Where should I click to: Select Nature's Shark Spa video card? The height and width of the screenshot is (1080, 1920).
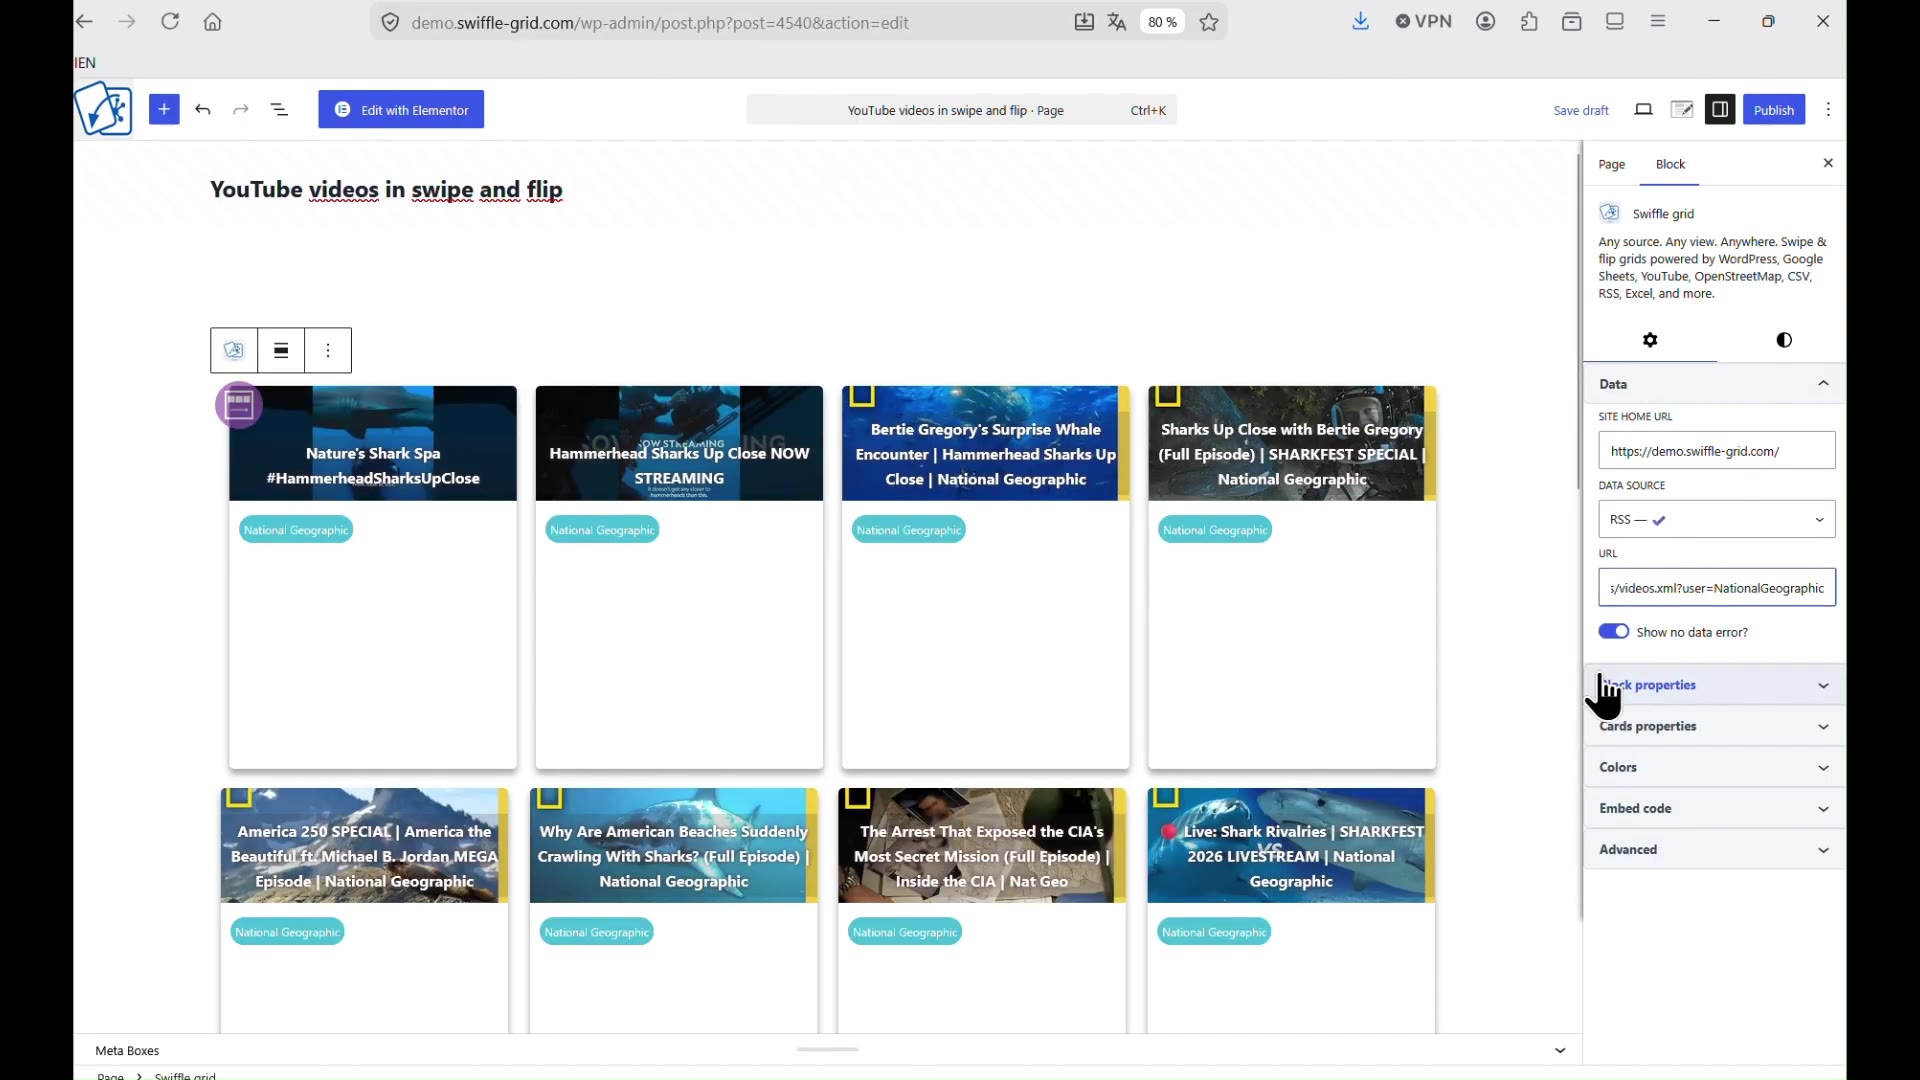(373, 578)
